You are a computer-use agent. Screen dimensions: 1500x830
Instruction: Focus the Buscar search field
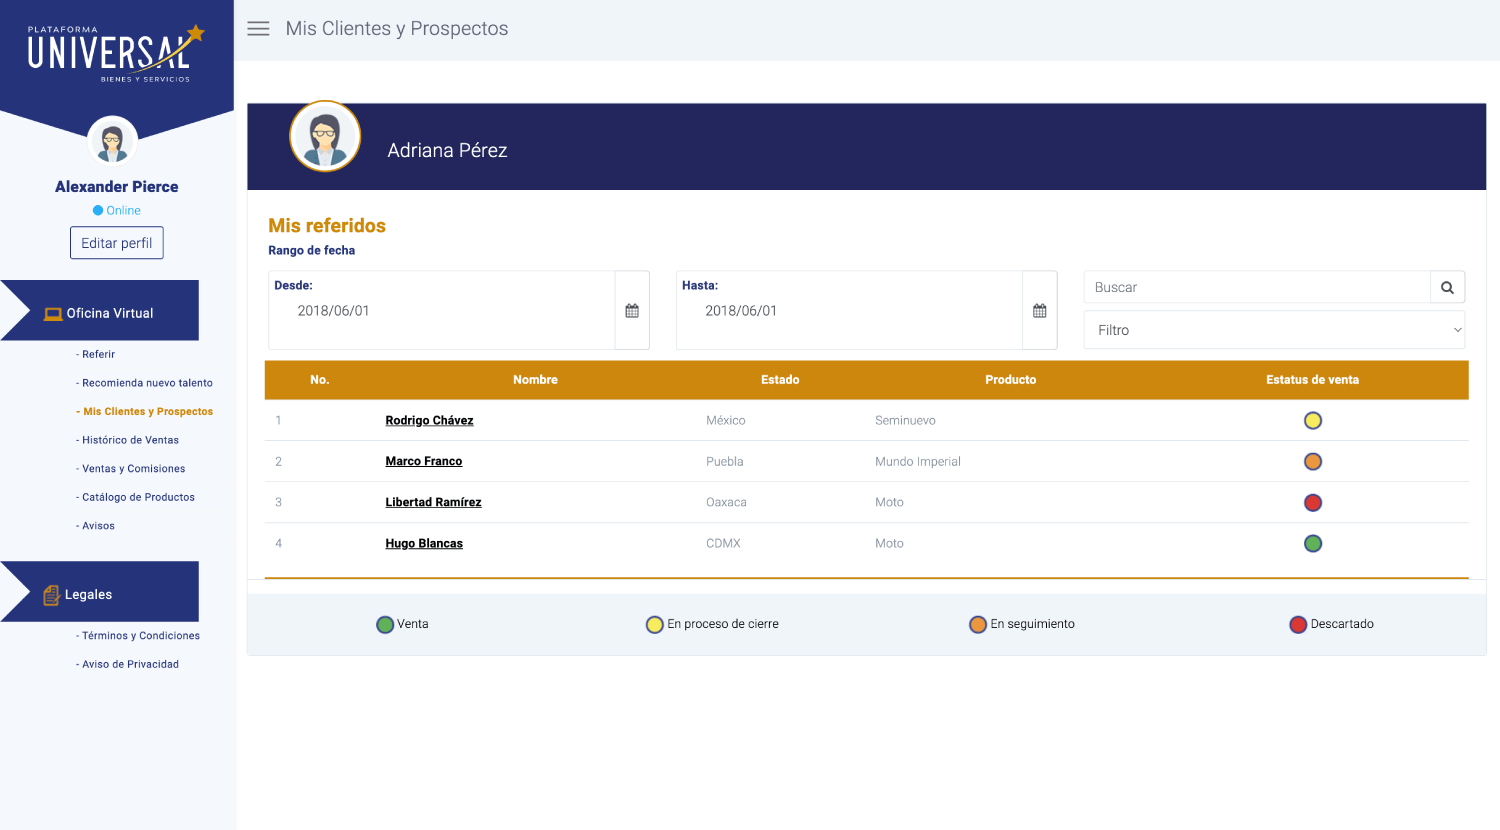(x=1257, y=288)
